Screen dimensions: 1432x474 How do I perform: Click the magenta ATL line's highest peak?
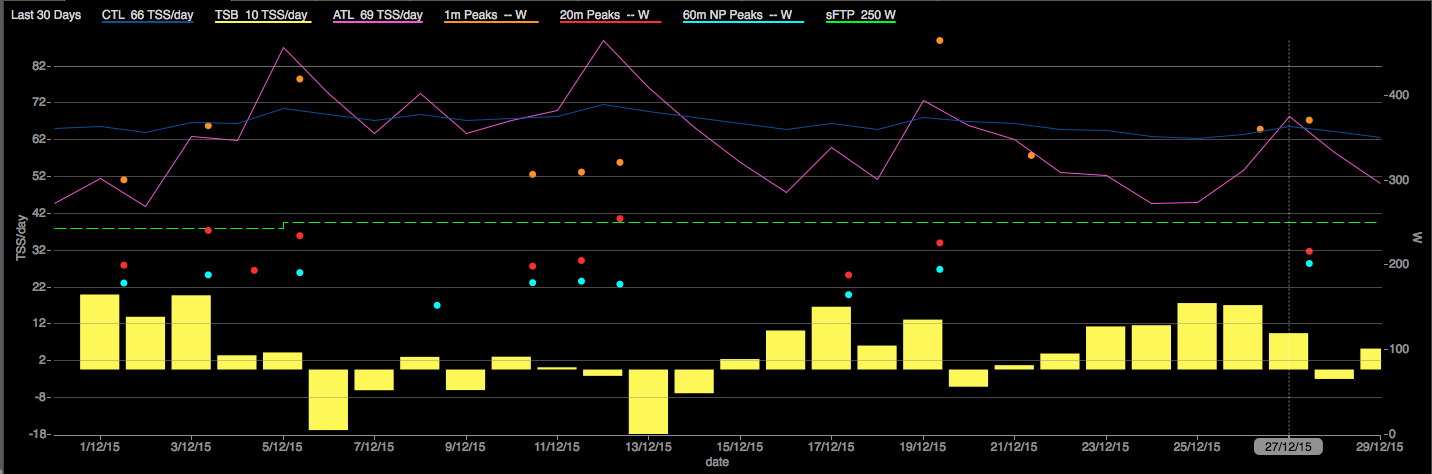pos(604,41)
